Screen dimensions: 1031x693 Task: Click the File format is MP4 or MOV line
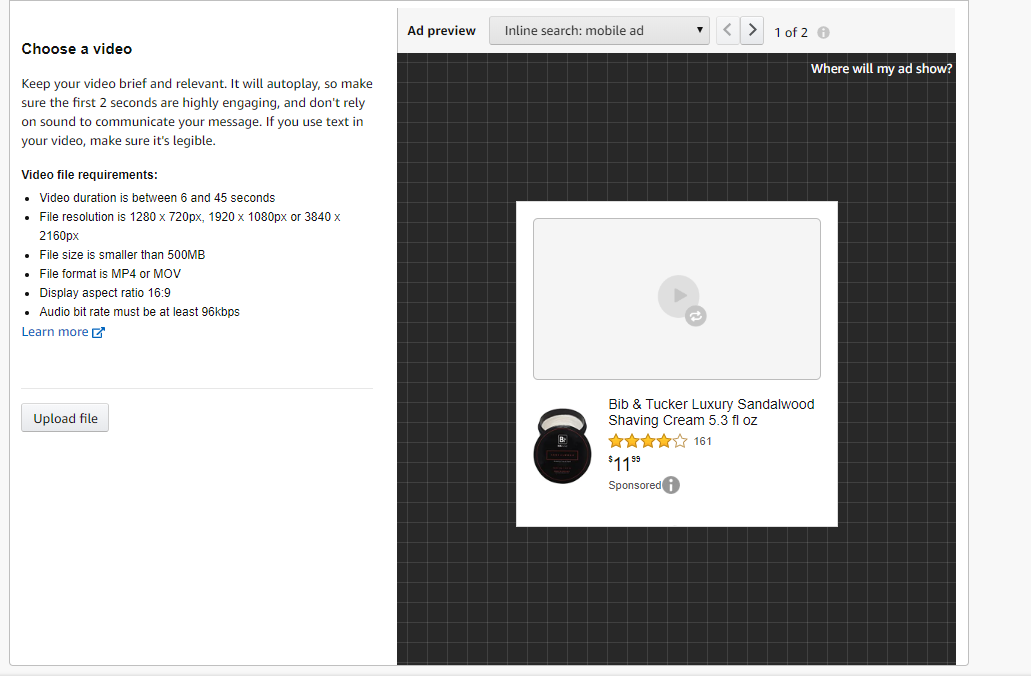(x=110, y=274)
